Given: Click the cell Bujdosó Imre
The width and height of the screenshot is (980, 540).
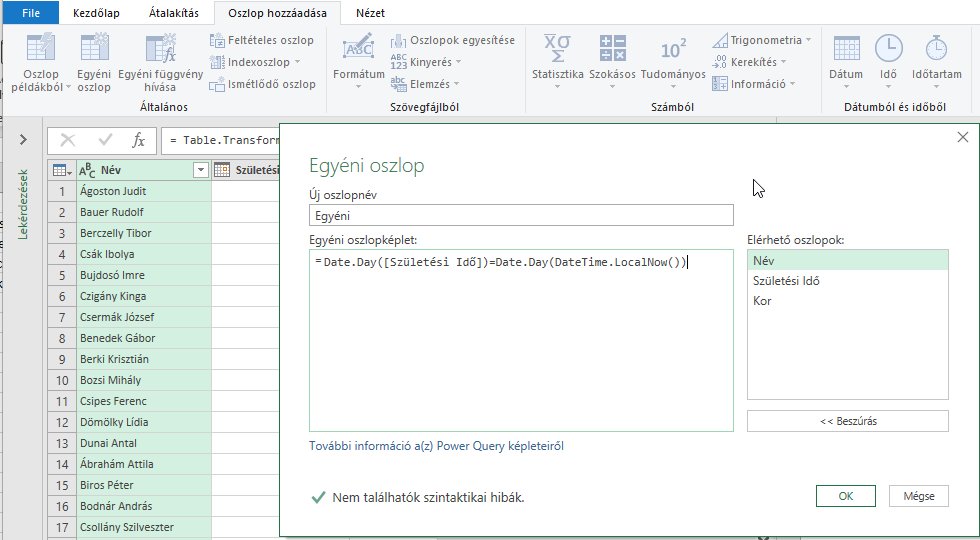Looking at the screenshot, I should pos(144,275).
